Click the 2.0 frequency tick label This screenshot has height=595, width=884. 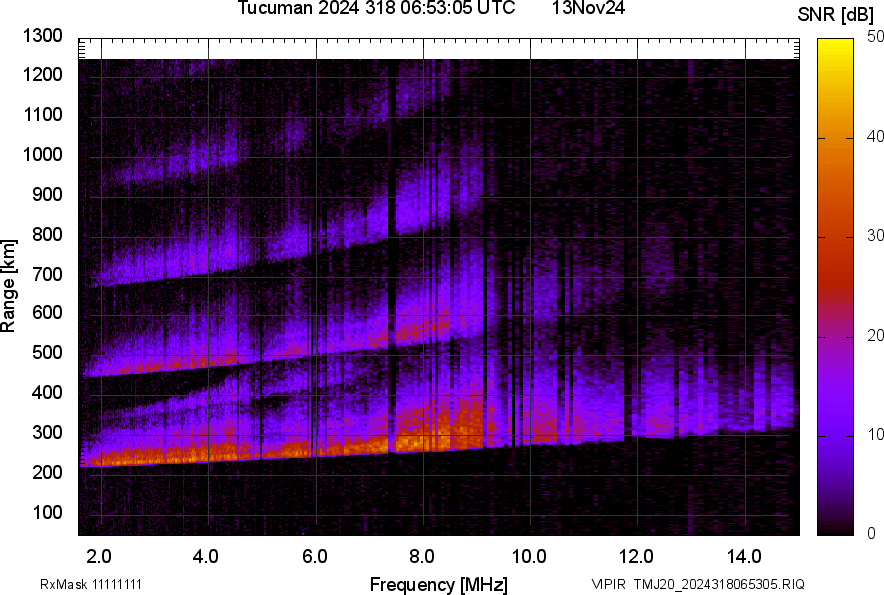coord(99,556)
